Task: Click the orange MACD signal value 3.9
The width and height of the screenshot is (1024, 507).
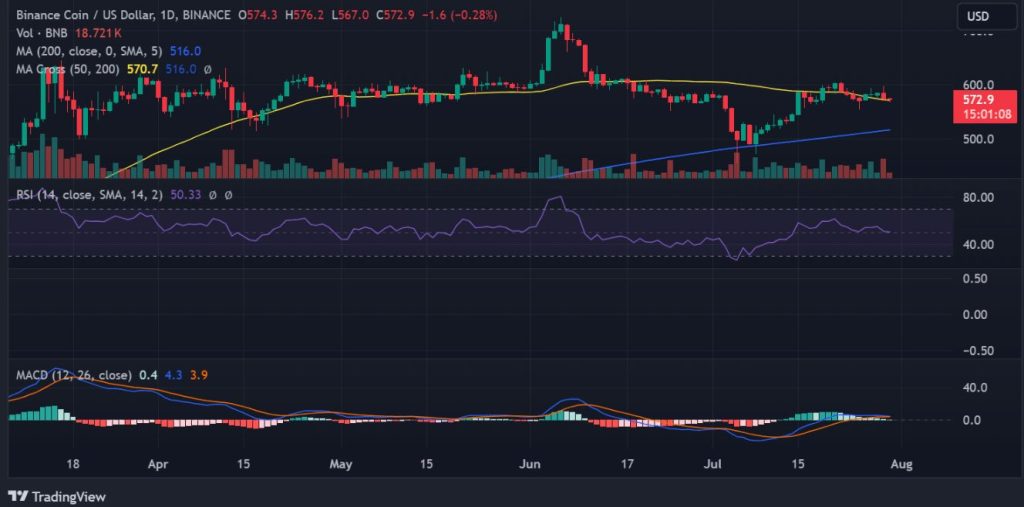Action: tap(199, 376)
